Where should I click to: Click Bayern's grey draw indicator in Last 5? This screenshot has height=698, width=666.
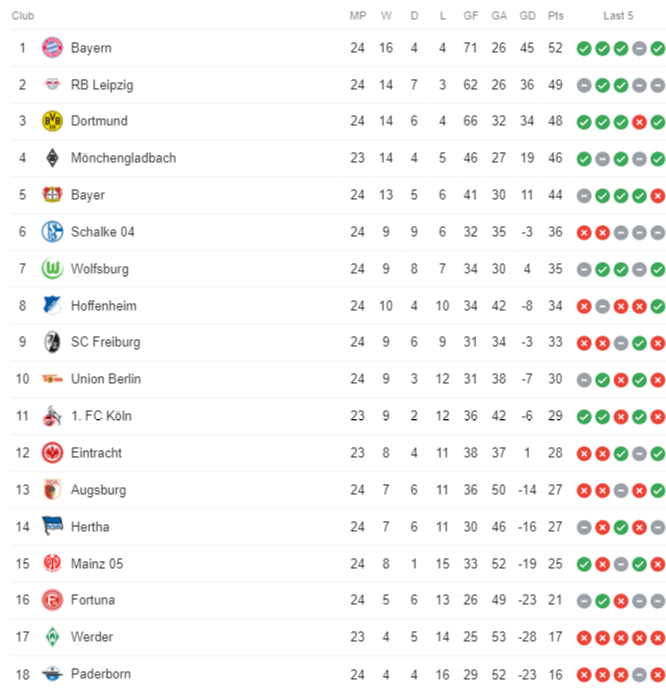[x=639, y=49]
